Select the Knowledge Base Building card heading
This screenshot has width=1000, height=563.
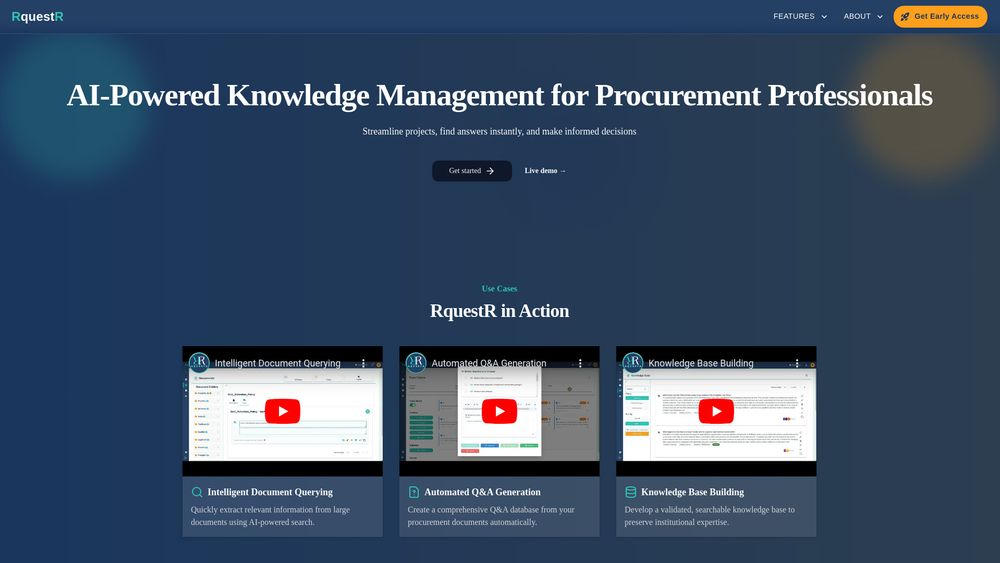click(x=693, y=492)
